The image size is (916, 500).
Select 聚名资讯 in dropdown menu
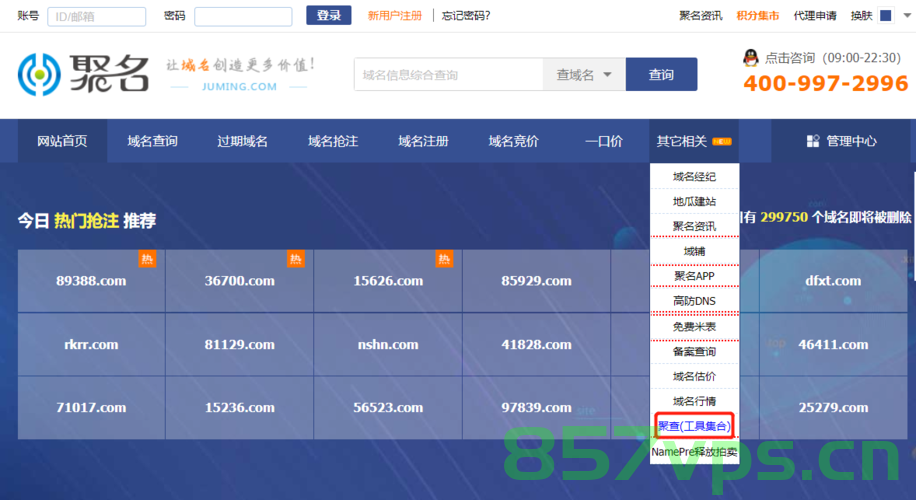pyautogui.click(x=694, y=226)
